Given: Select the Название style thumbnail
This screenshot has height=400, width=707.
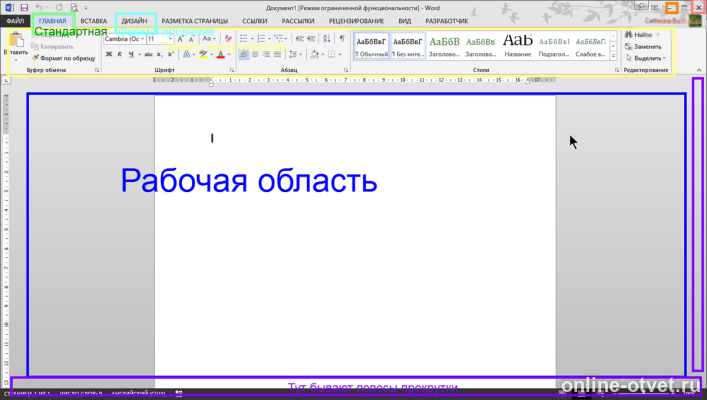Looking at the screenshot, I should (x=518, y=46).
